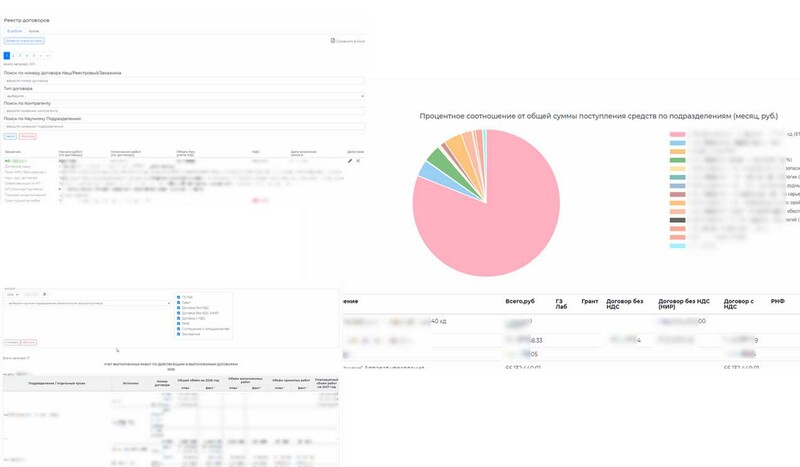This screenshot has height=467, width=800.
Task: Toggle the 'РНФ' checkbox
Action: click(x=179, y=324)
